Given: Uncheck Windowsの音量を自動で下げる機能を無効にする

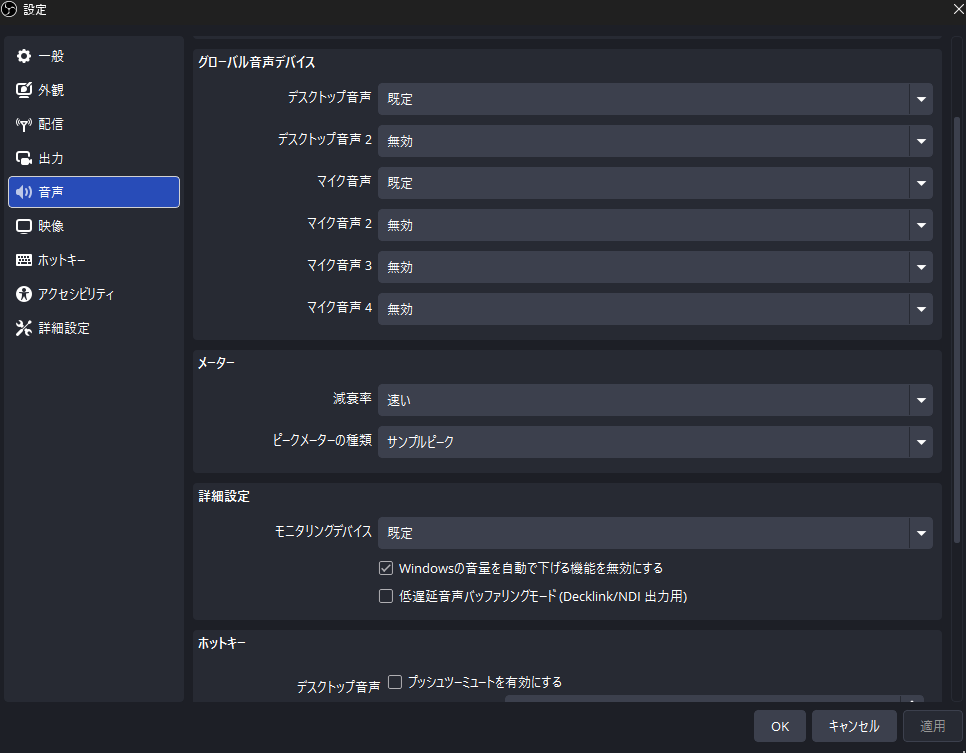Looking at the screenshot, I should (x=386, y=568).
